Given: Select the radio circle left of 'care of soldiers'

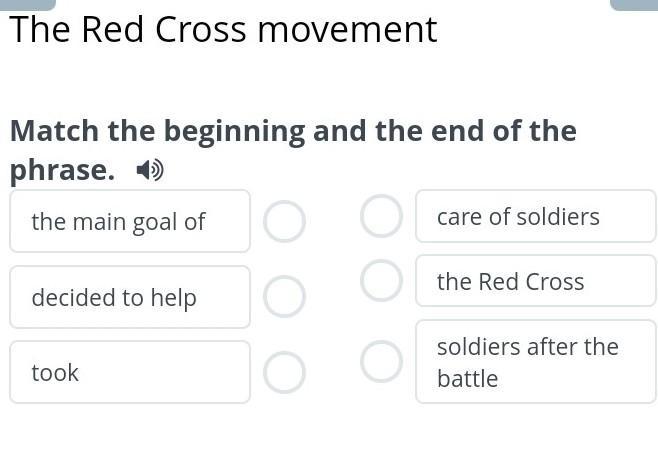Looking at the screenshot, I should (381, 216).
